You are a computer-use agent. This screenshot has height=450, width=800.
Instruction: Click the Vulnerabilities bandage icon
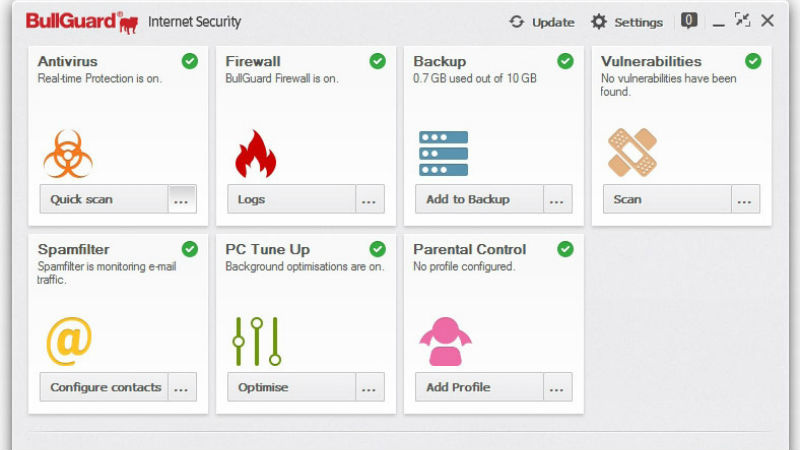pyautogui.click(x=632, y=153)
